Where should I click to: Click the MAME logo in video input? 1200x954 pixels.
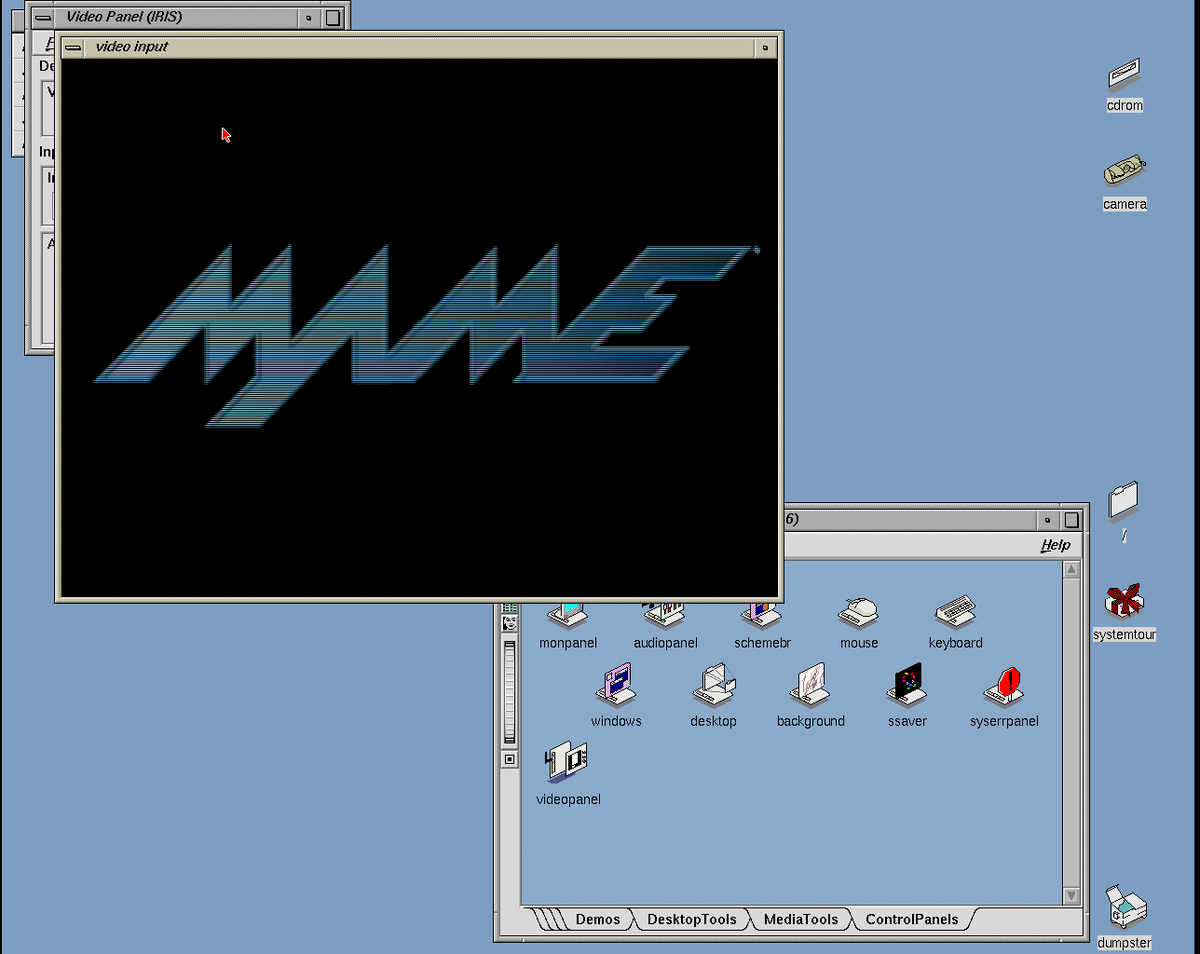(x=427, y=335)
